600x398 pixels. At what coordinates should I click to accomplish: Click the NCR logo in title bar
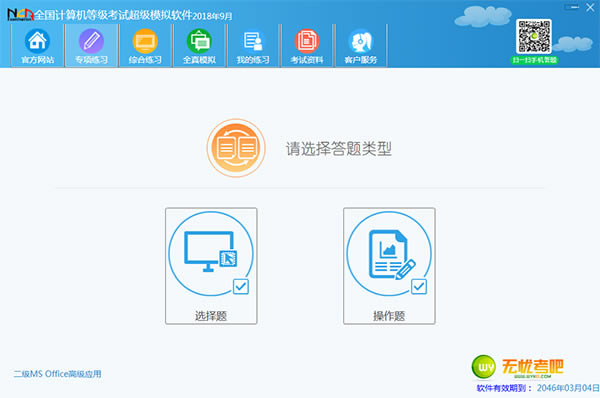click(20, 15)
